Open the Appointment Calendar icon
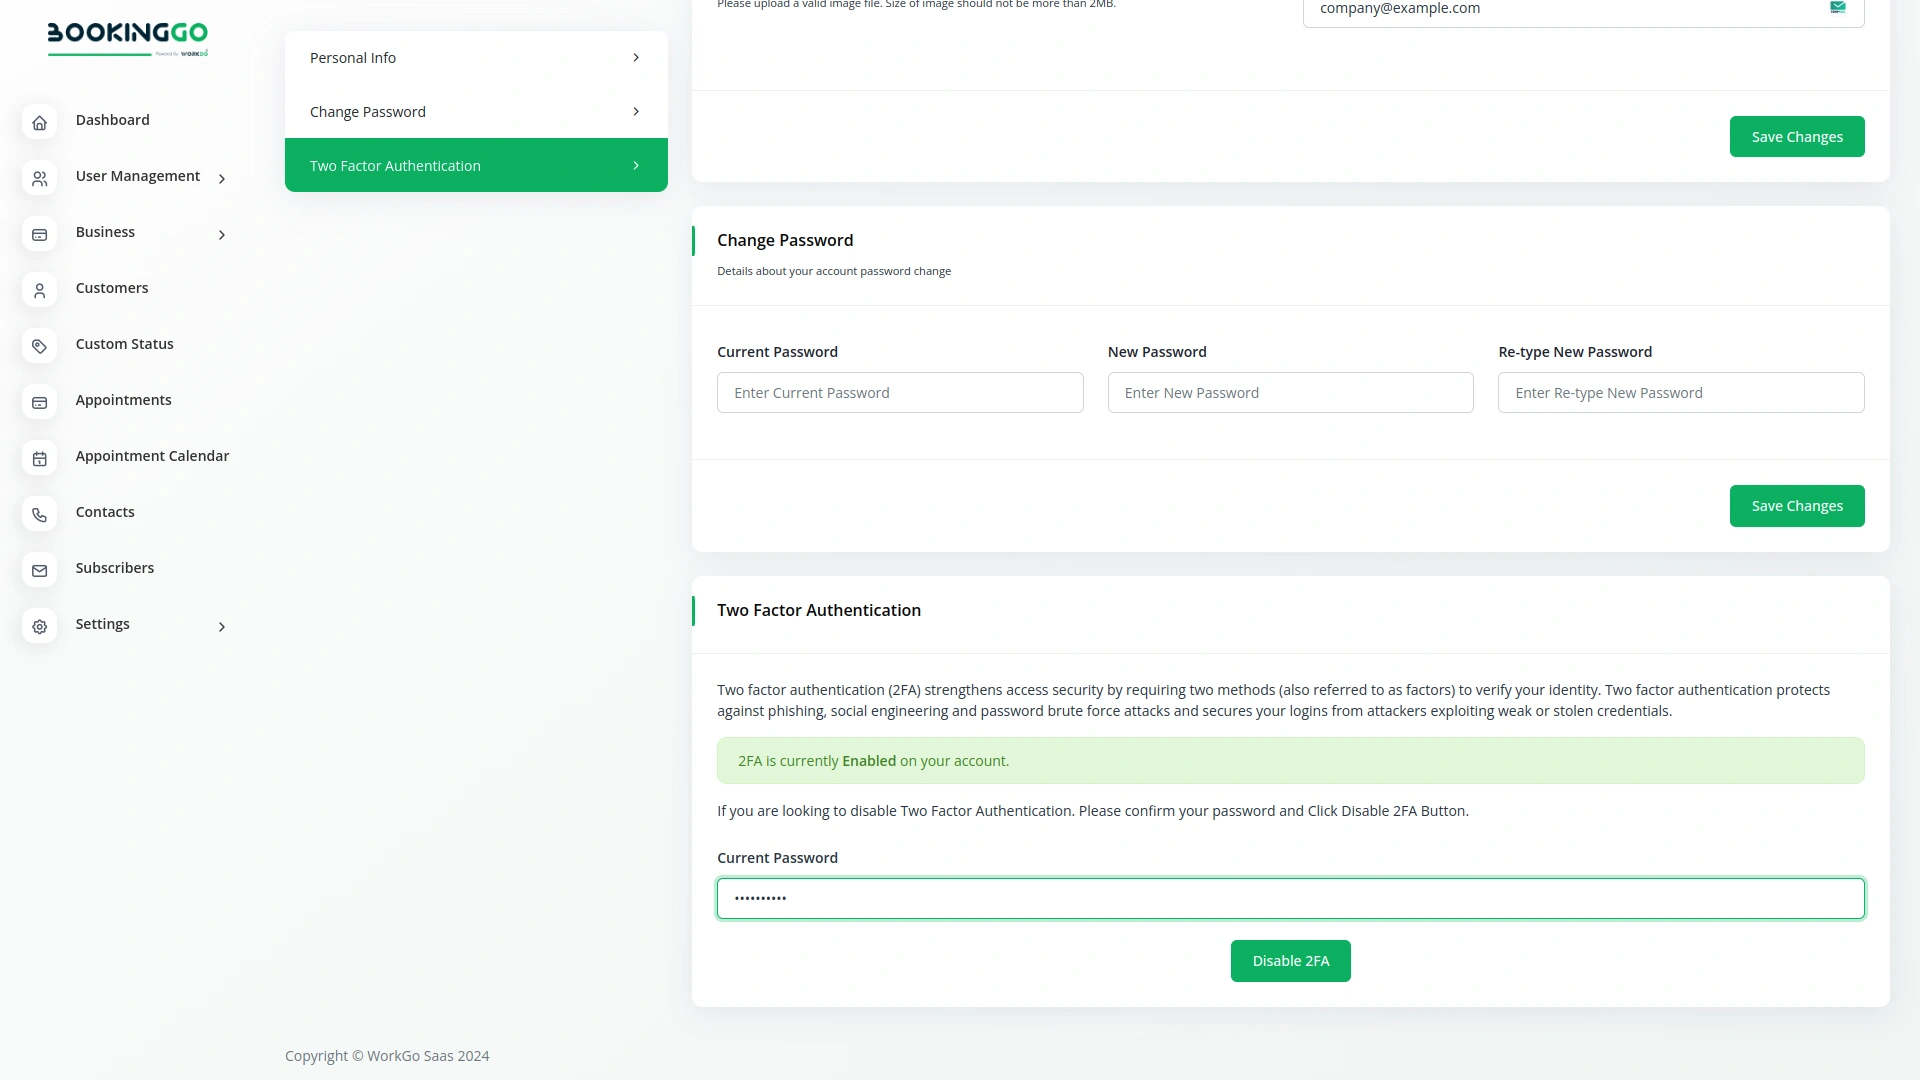This screenshot has width=1920, height=1080. click(39, 458)
